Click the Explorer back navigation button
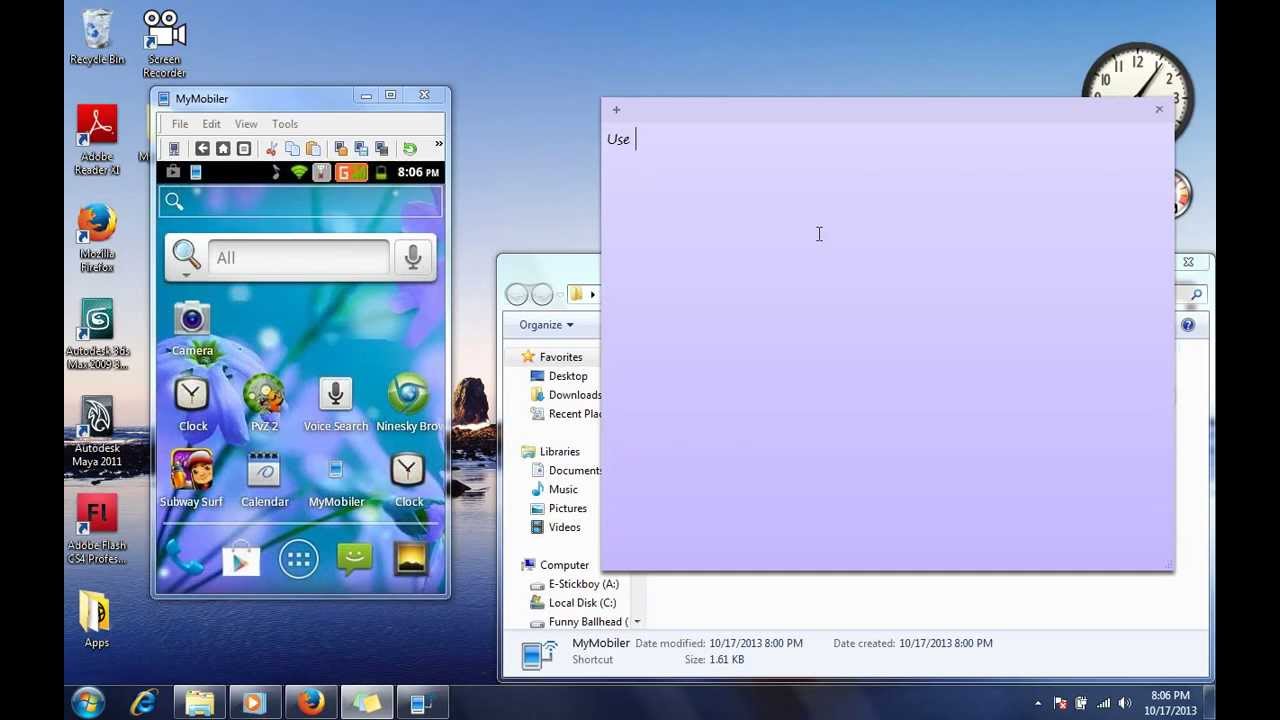This screenshot has height=720, width=1280. (517, 294)
